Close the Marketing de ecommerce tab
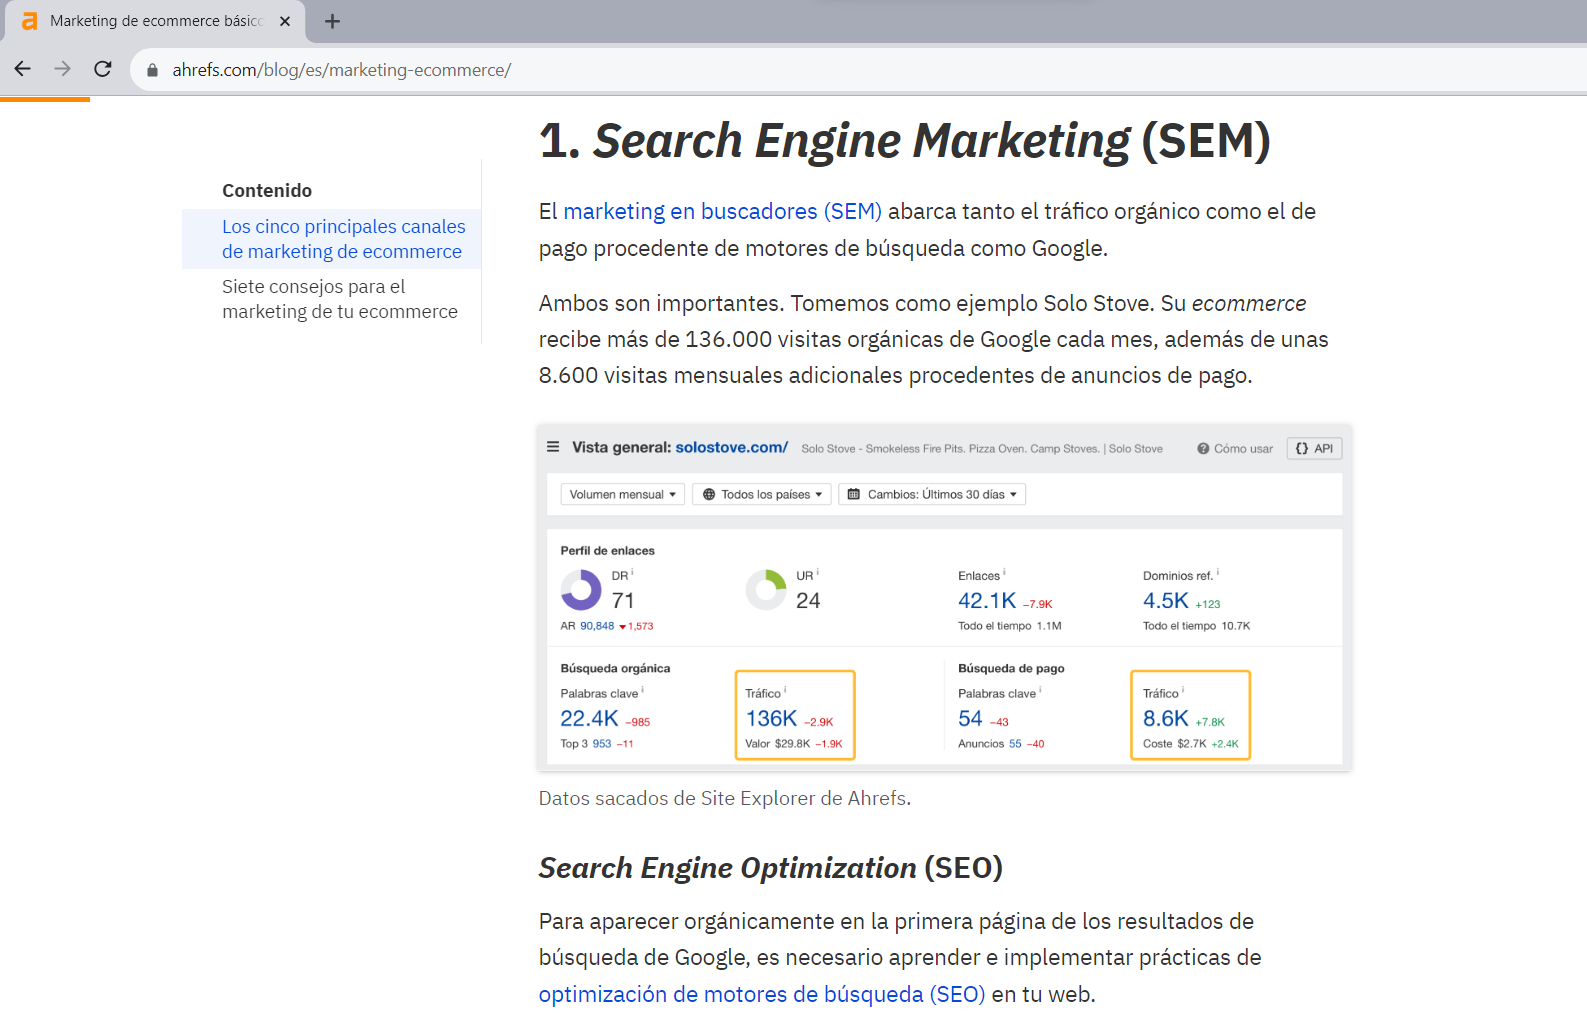Viewport: 1587px width, 1020px height. point(285,21)
